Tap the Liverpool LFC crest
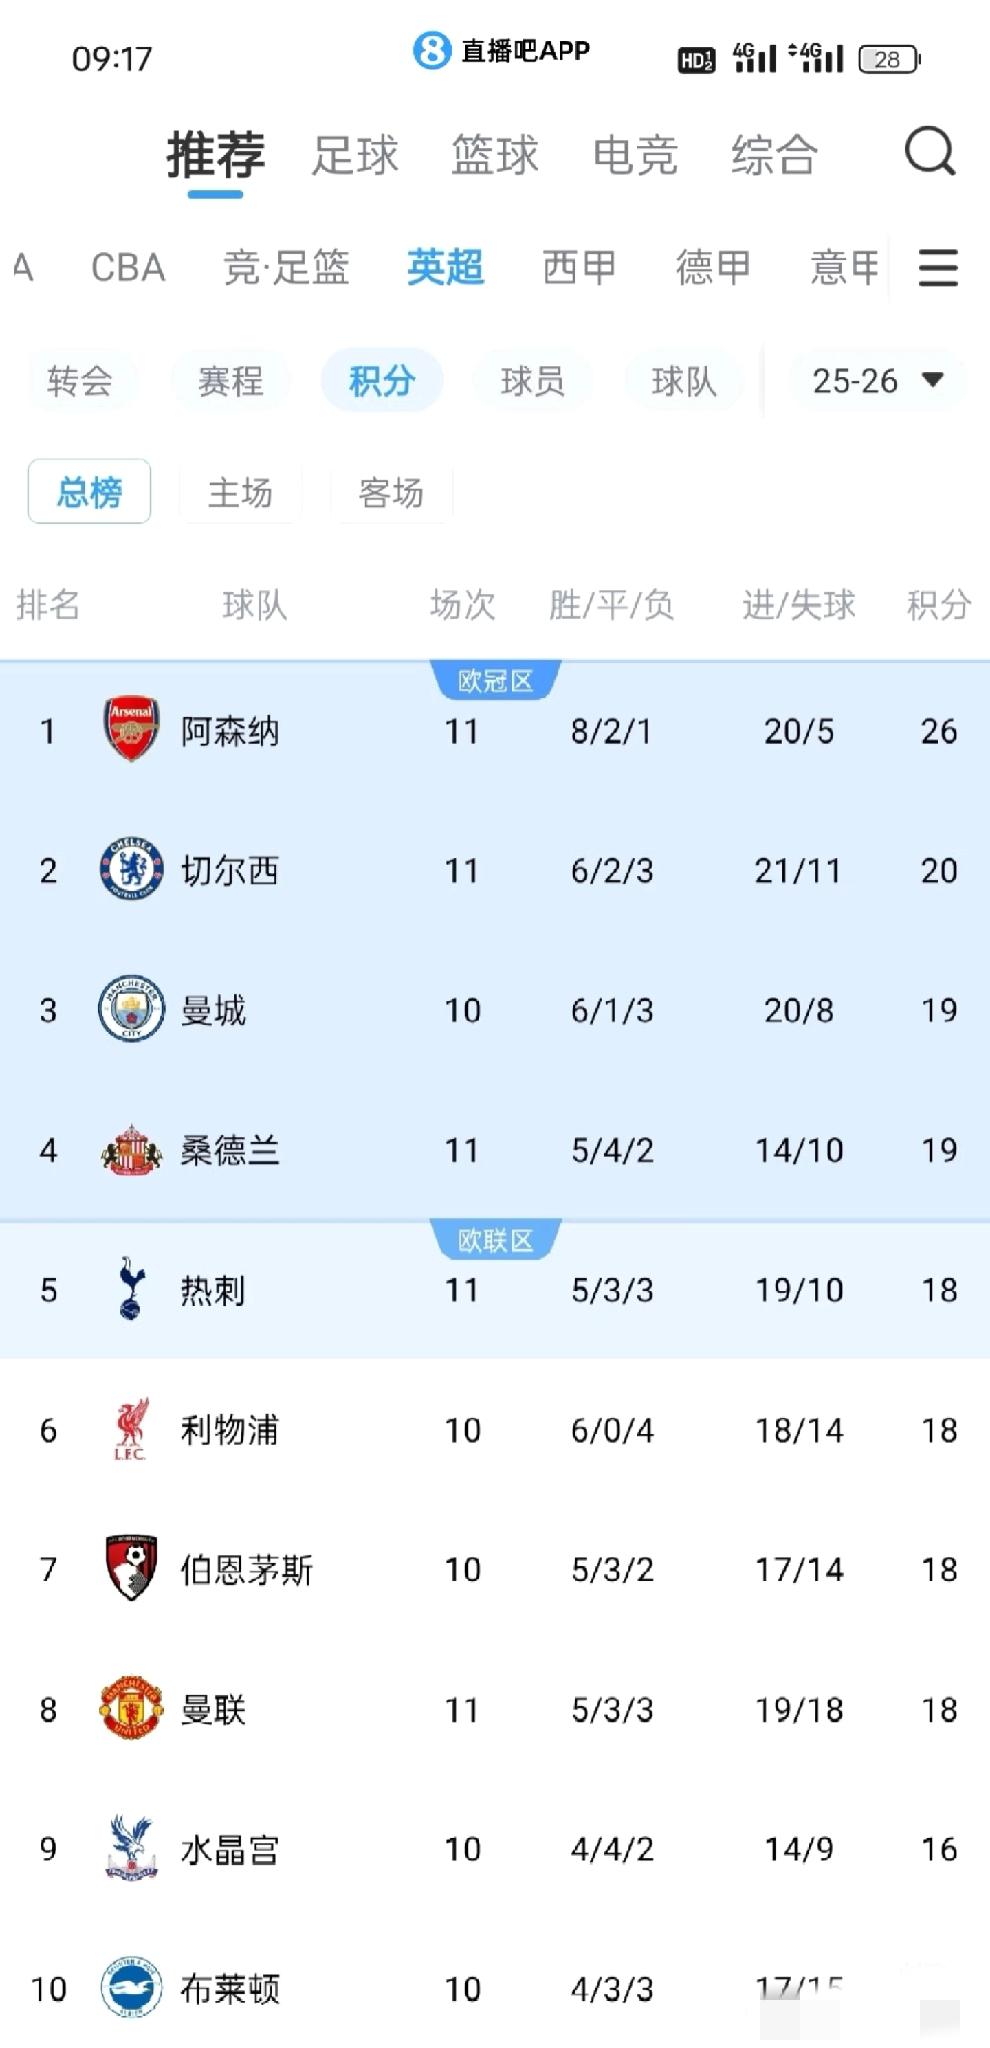Viewport: 990px width, 2048px height. (131, 1430)
